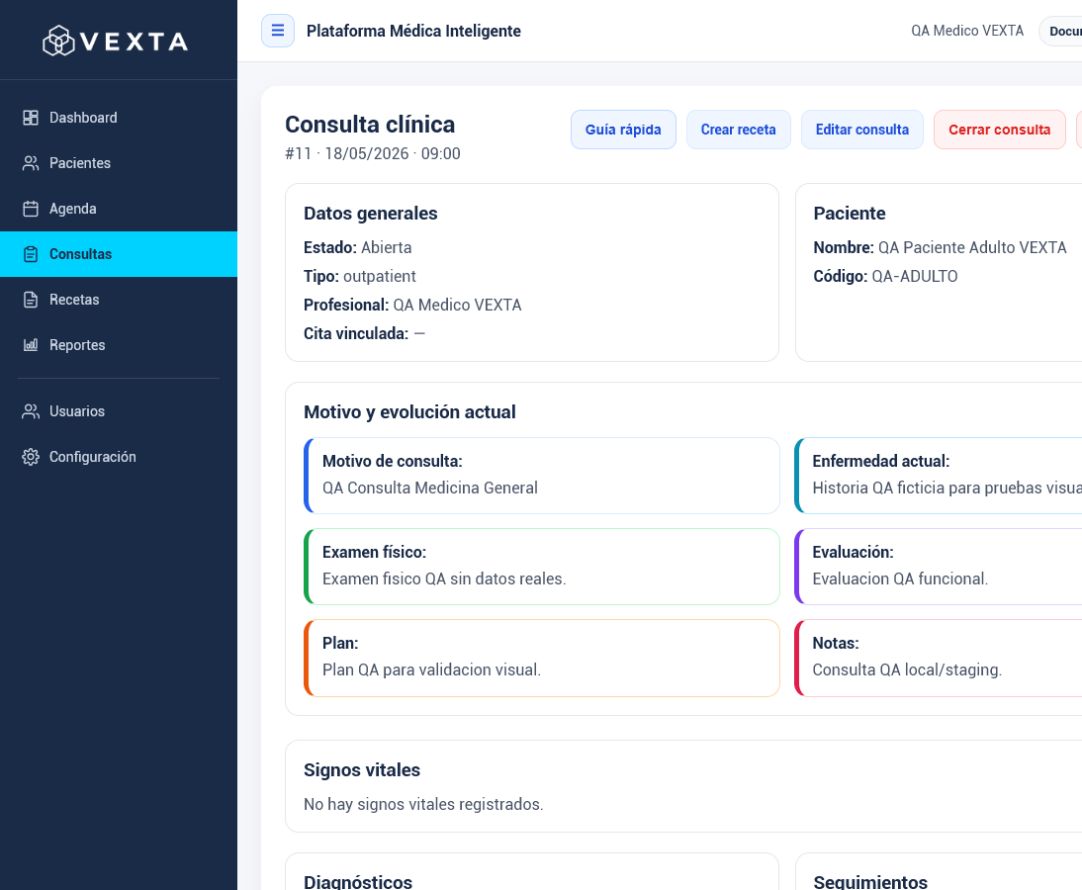Click the Pacientes people icon
This screenshot has height=890, width=1082.
pyautogui.click(x=30, y=164)
